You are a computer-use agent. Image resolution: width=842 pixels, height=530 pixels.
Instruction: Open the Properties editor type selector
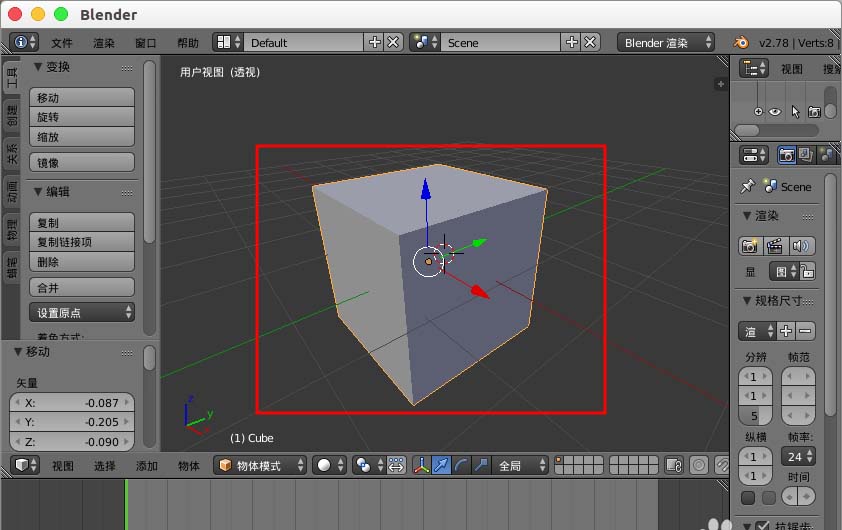pos(754,155)
